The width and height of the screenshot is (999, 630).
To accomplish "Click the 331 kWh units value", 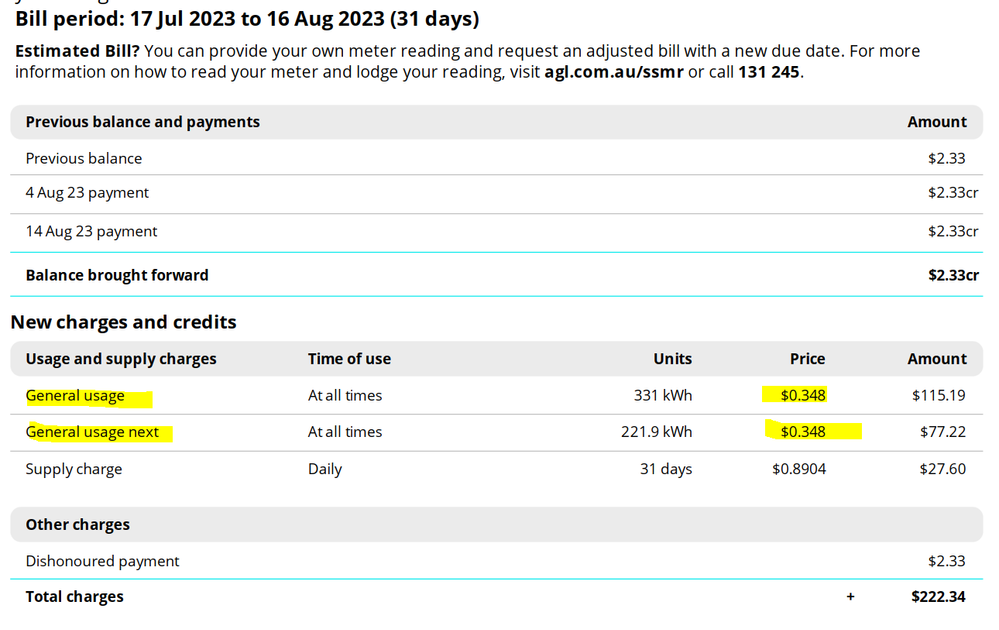I will tap(662, 395).
